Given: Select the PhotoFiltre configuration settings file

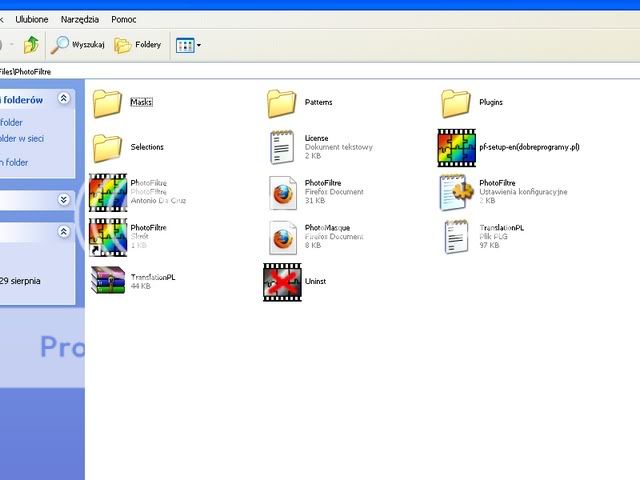Looking at the screenshot, I should (x=456, y=192).
